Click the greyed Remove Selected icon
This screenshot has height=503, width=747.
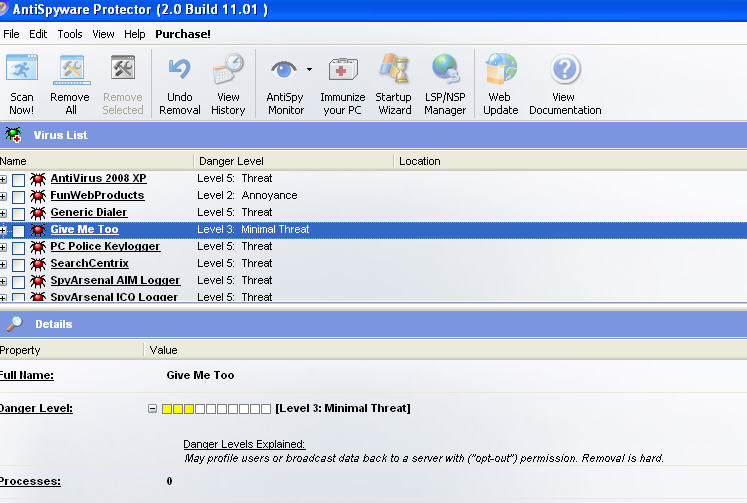[123, 68]
